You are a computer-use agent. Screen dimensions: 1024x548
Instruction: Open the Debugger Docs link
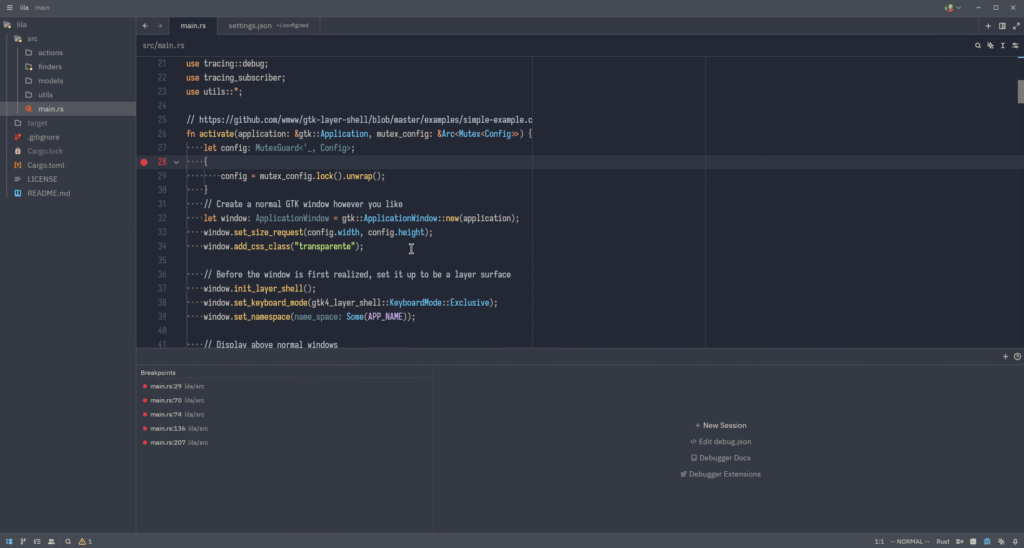click(720, 458)
